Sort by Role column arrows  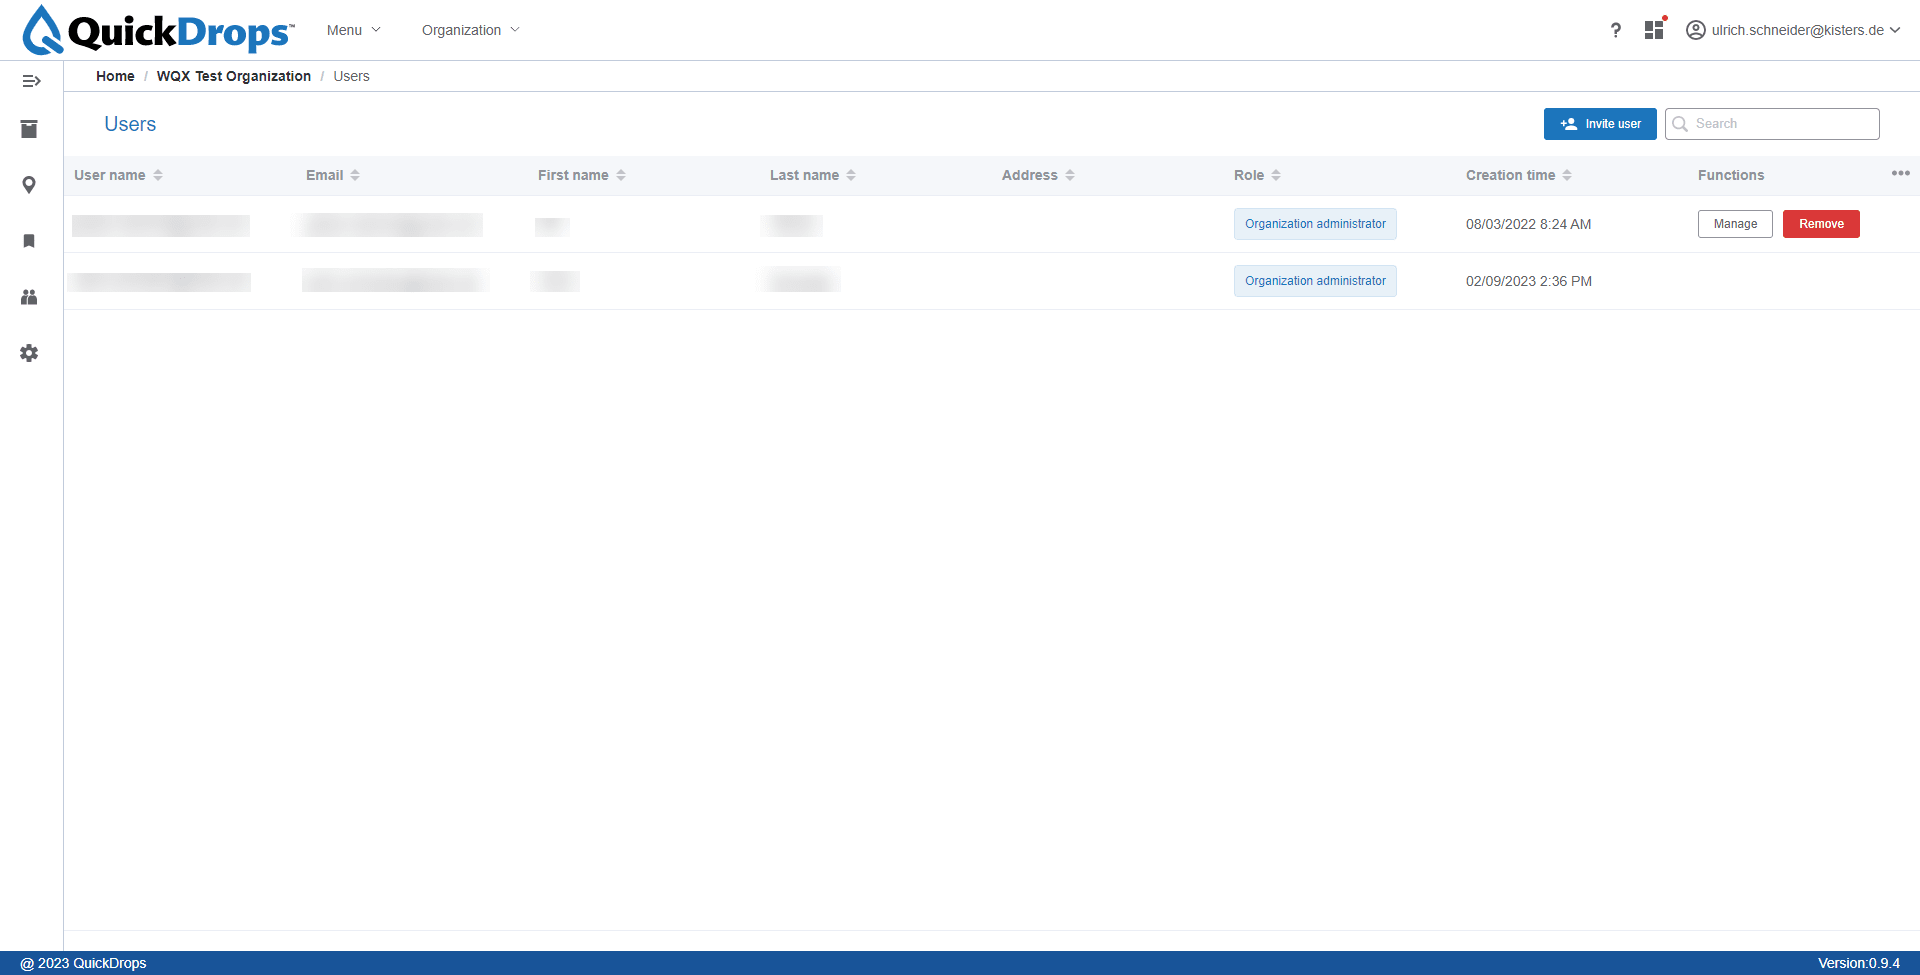[x=1276, y=175]
